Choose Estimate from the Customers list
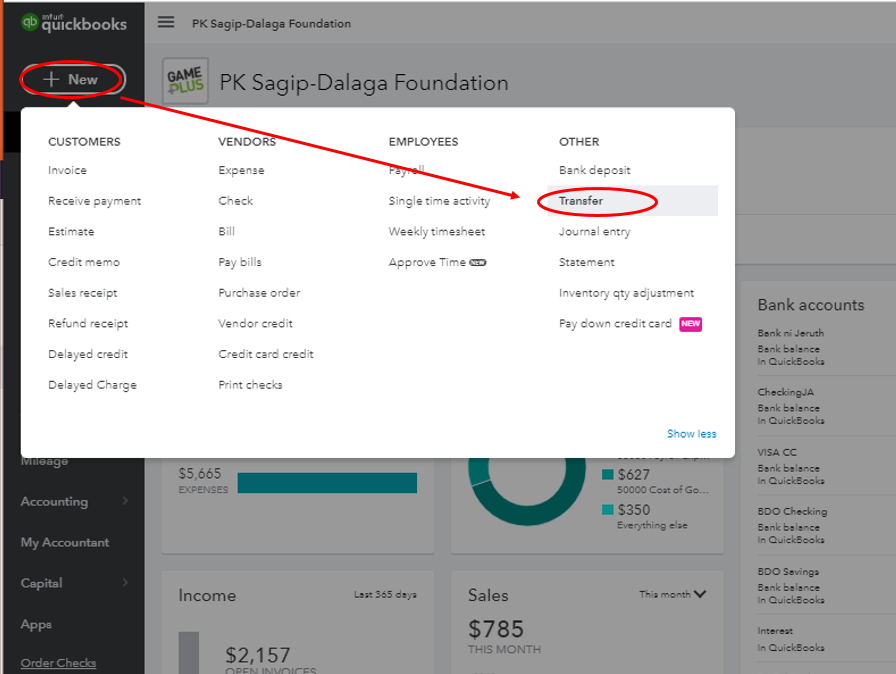 point(71,231)
